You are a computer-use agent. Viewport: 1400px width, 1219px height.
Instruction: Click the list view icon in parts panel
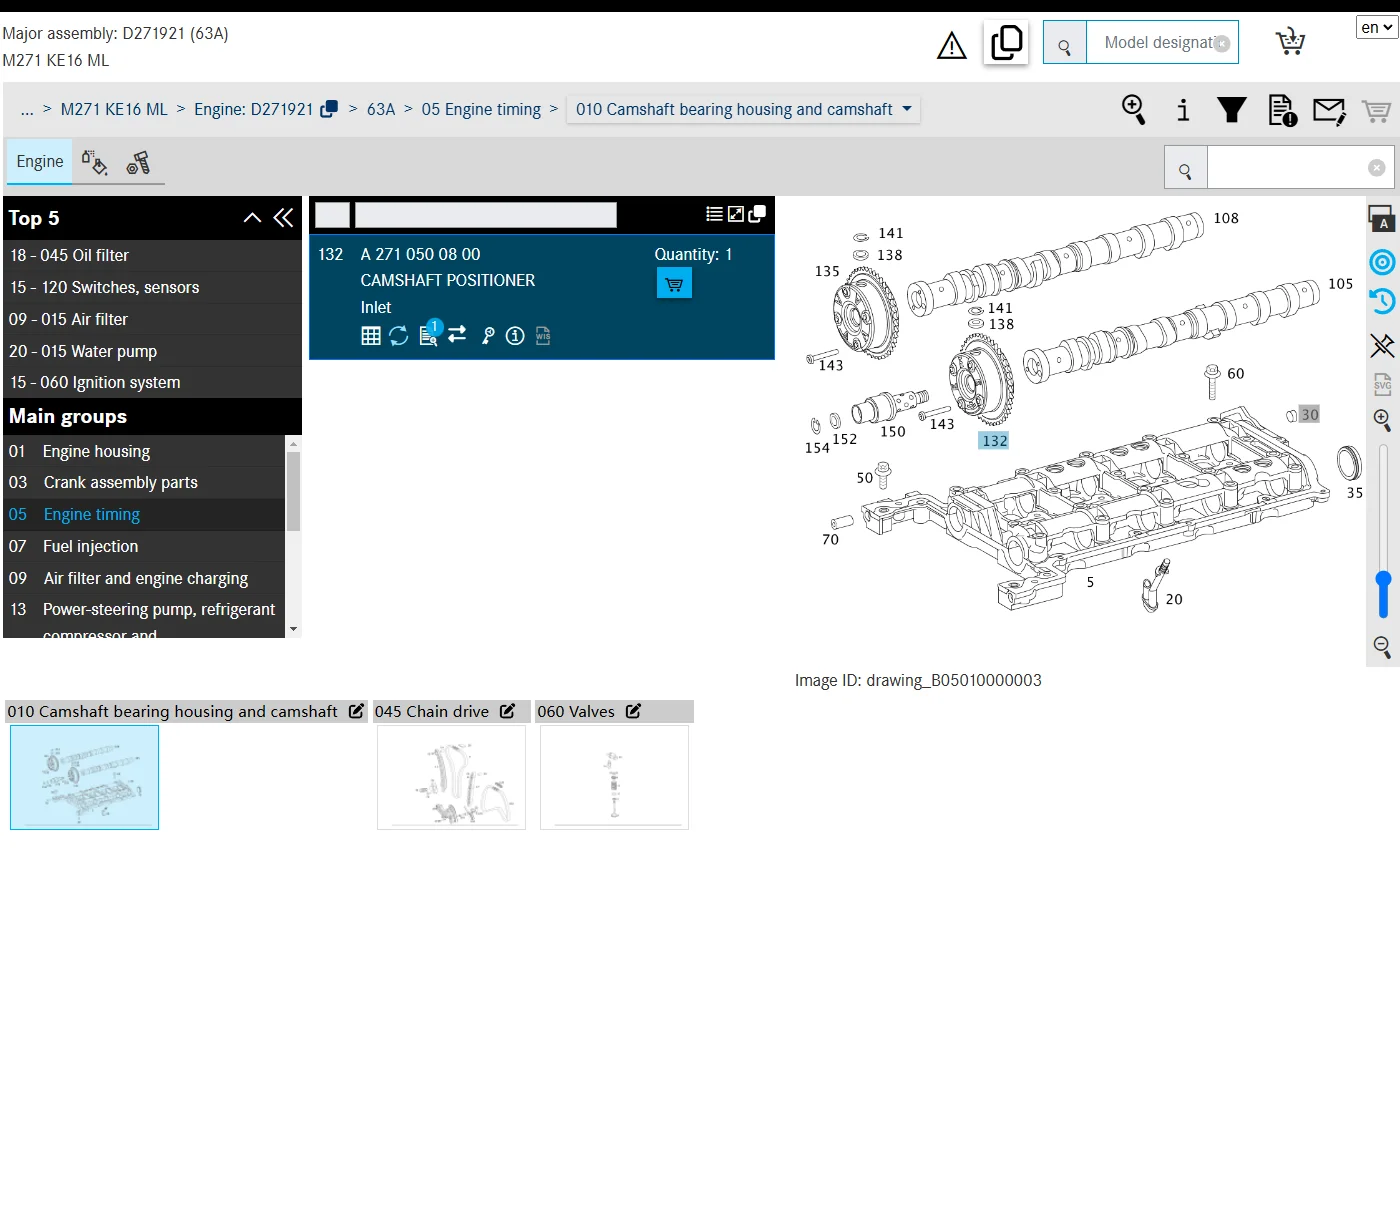tap(714, 214)
